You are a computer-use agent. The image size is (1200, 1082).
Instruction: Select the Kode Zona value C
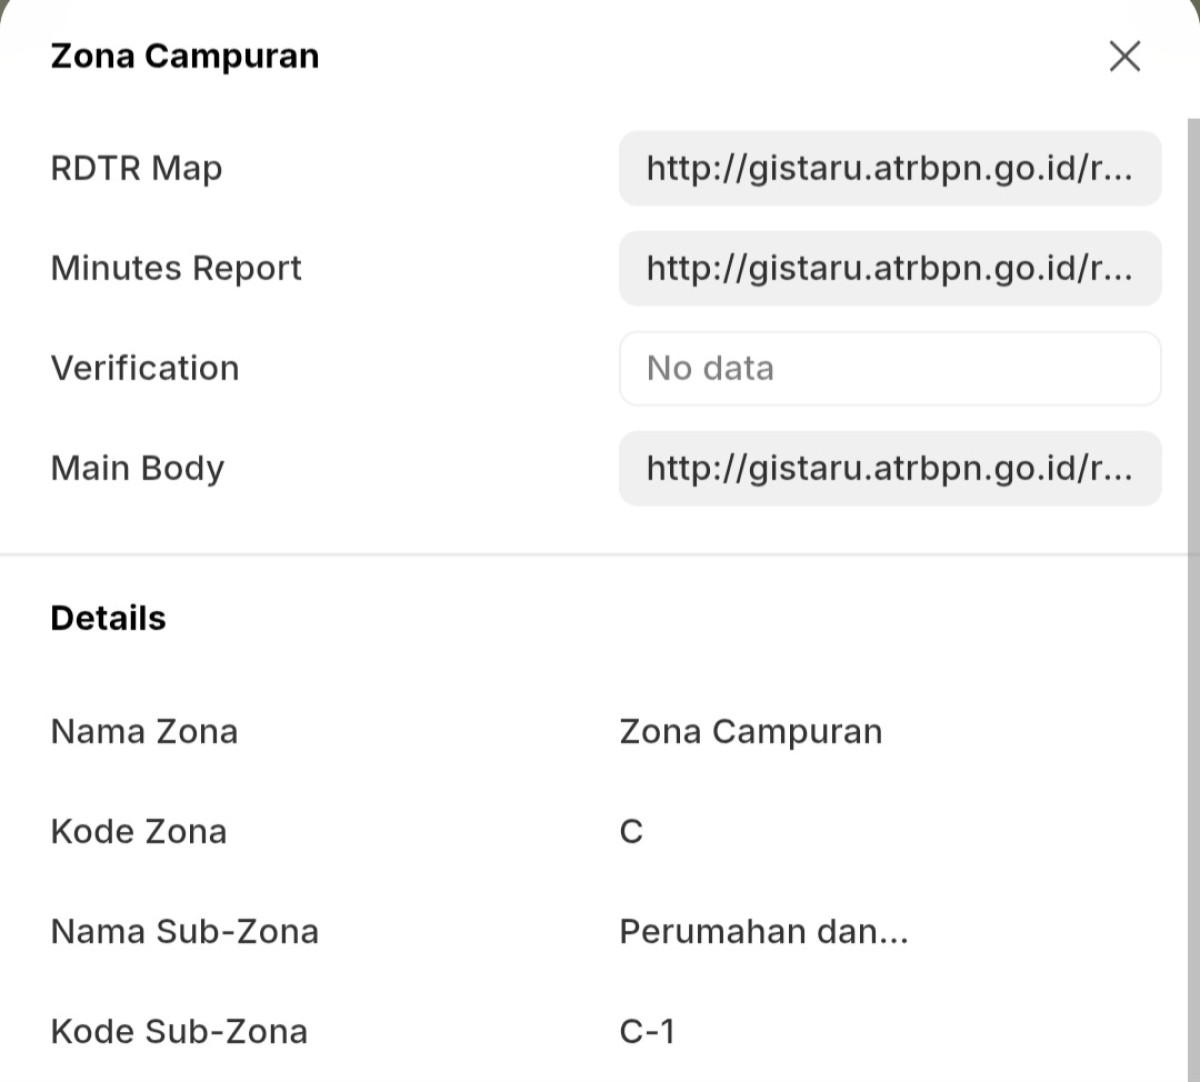(631, 832)
